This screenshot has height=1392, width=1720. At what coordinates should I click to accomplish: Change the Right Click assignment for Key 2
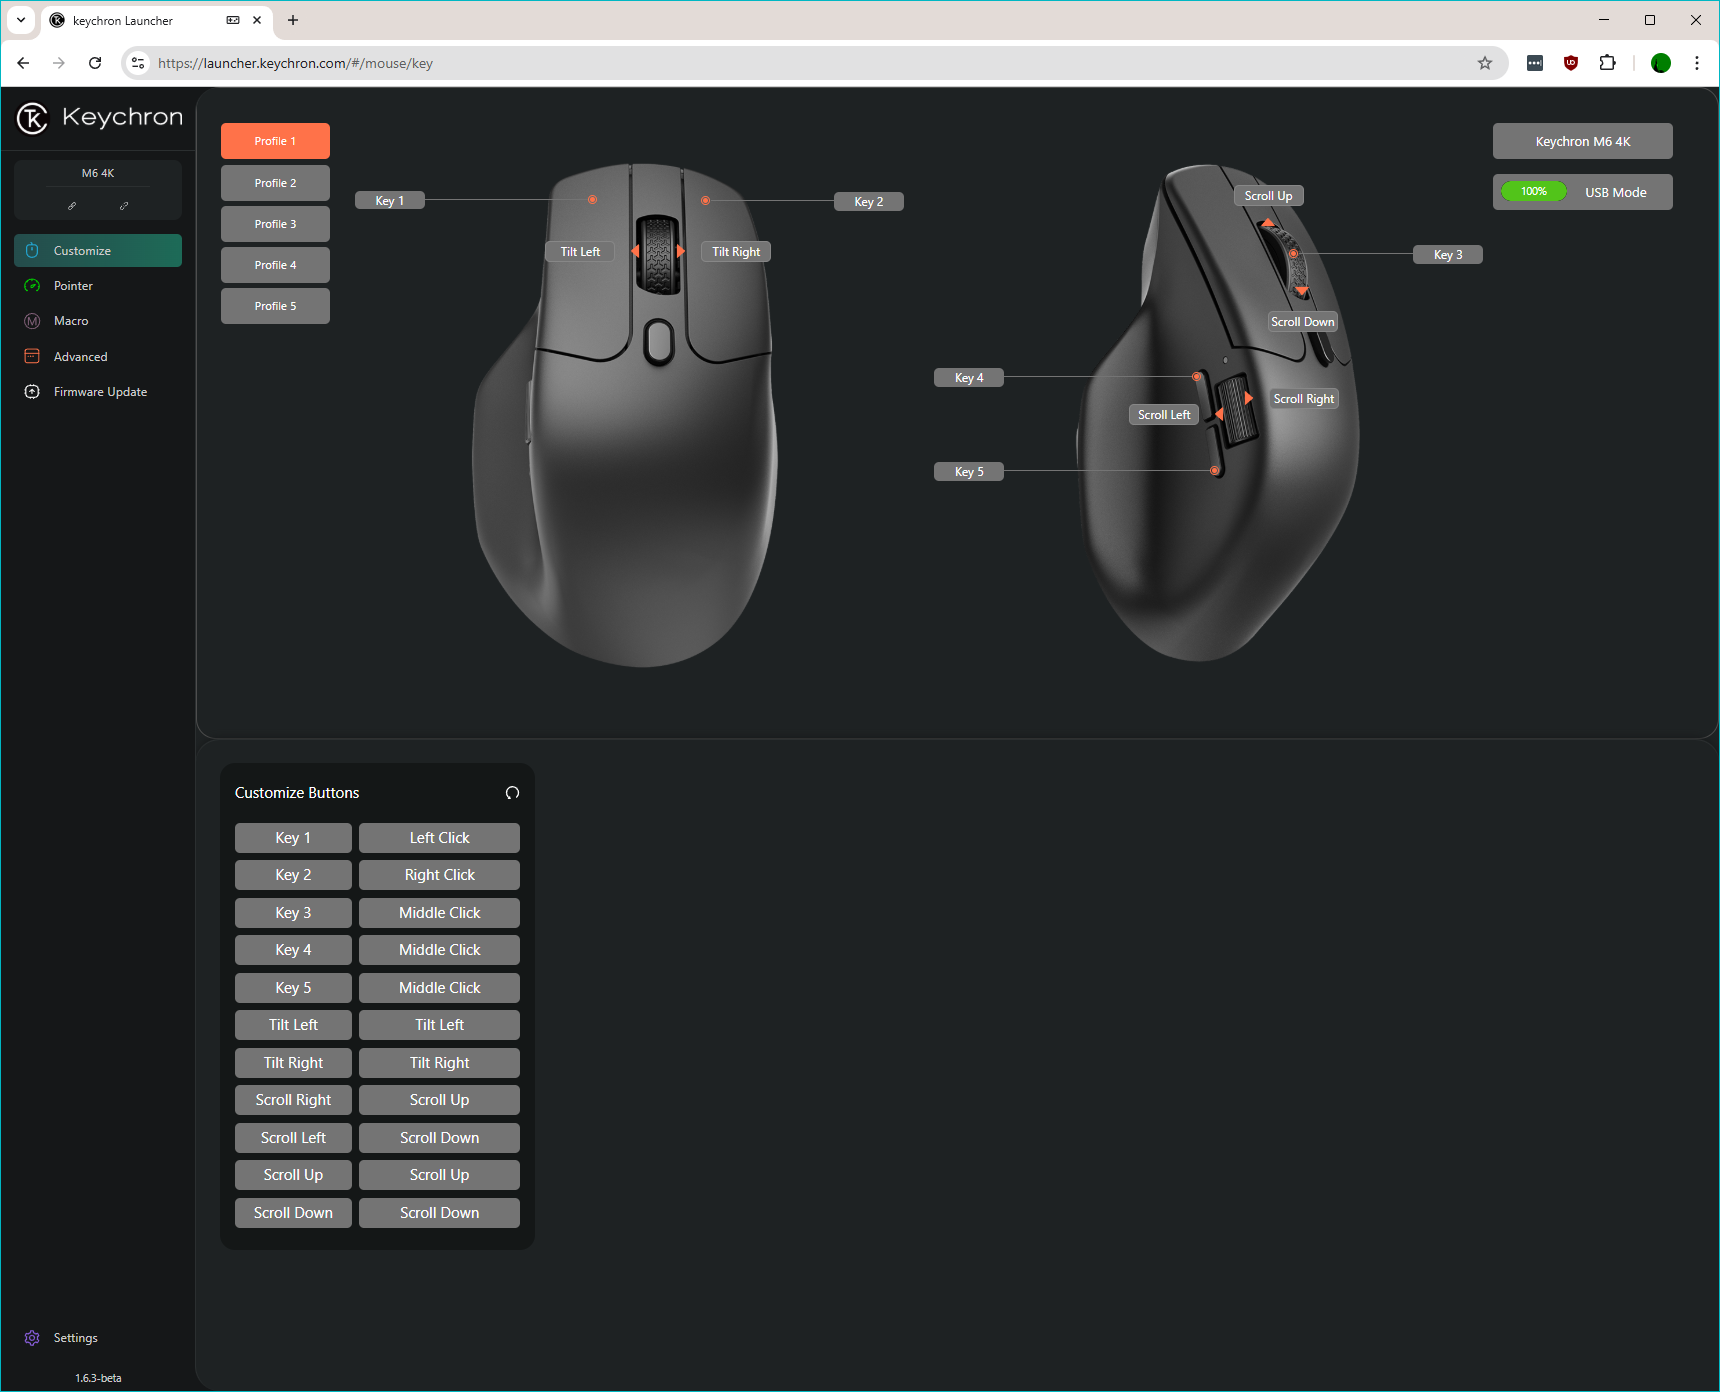[439, 875]
